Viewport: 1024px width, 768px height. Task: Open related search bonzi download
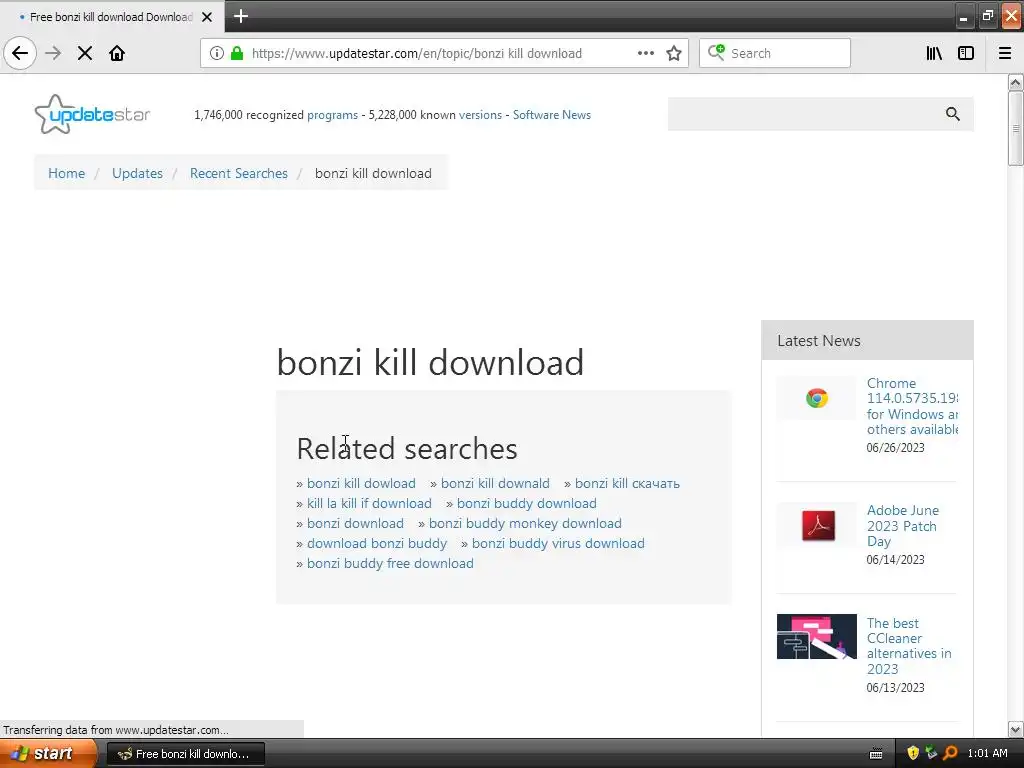(x=355, y=523)
